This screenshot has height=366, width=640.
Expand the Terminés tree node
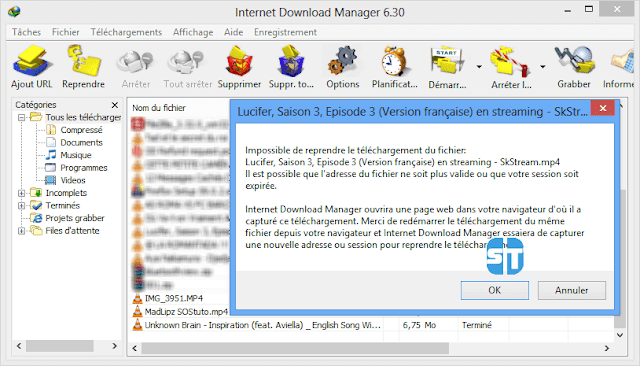click(x=22, y=206)
